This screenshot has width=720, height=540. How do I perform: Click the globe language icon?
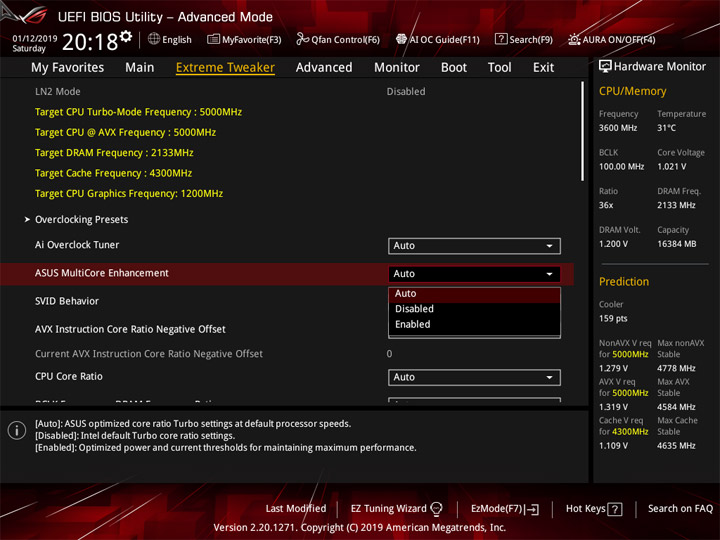[x=154, y=39]
